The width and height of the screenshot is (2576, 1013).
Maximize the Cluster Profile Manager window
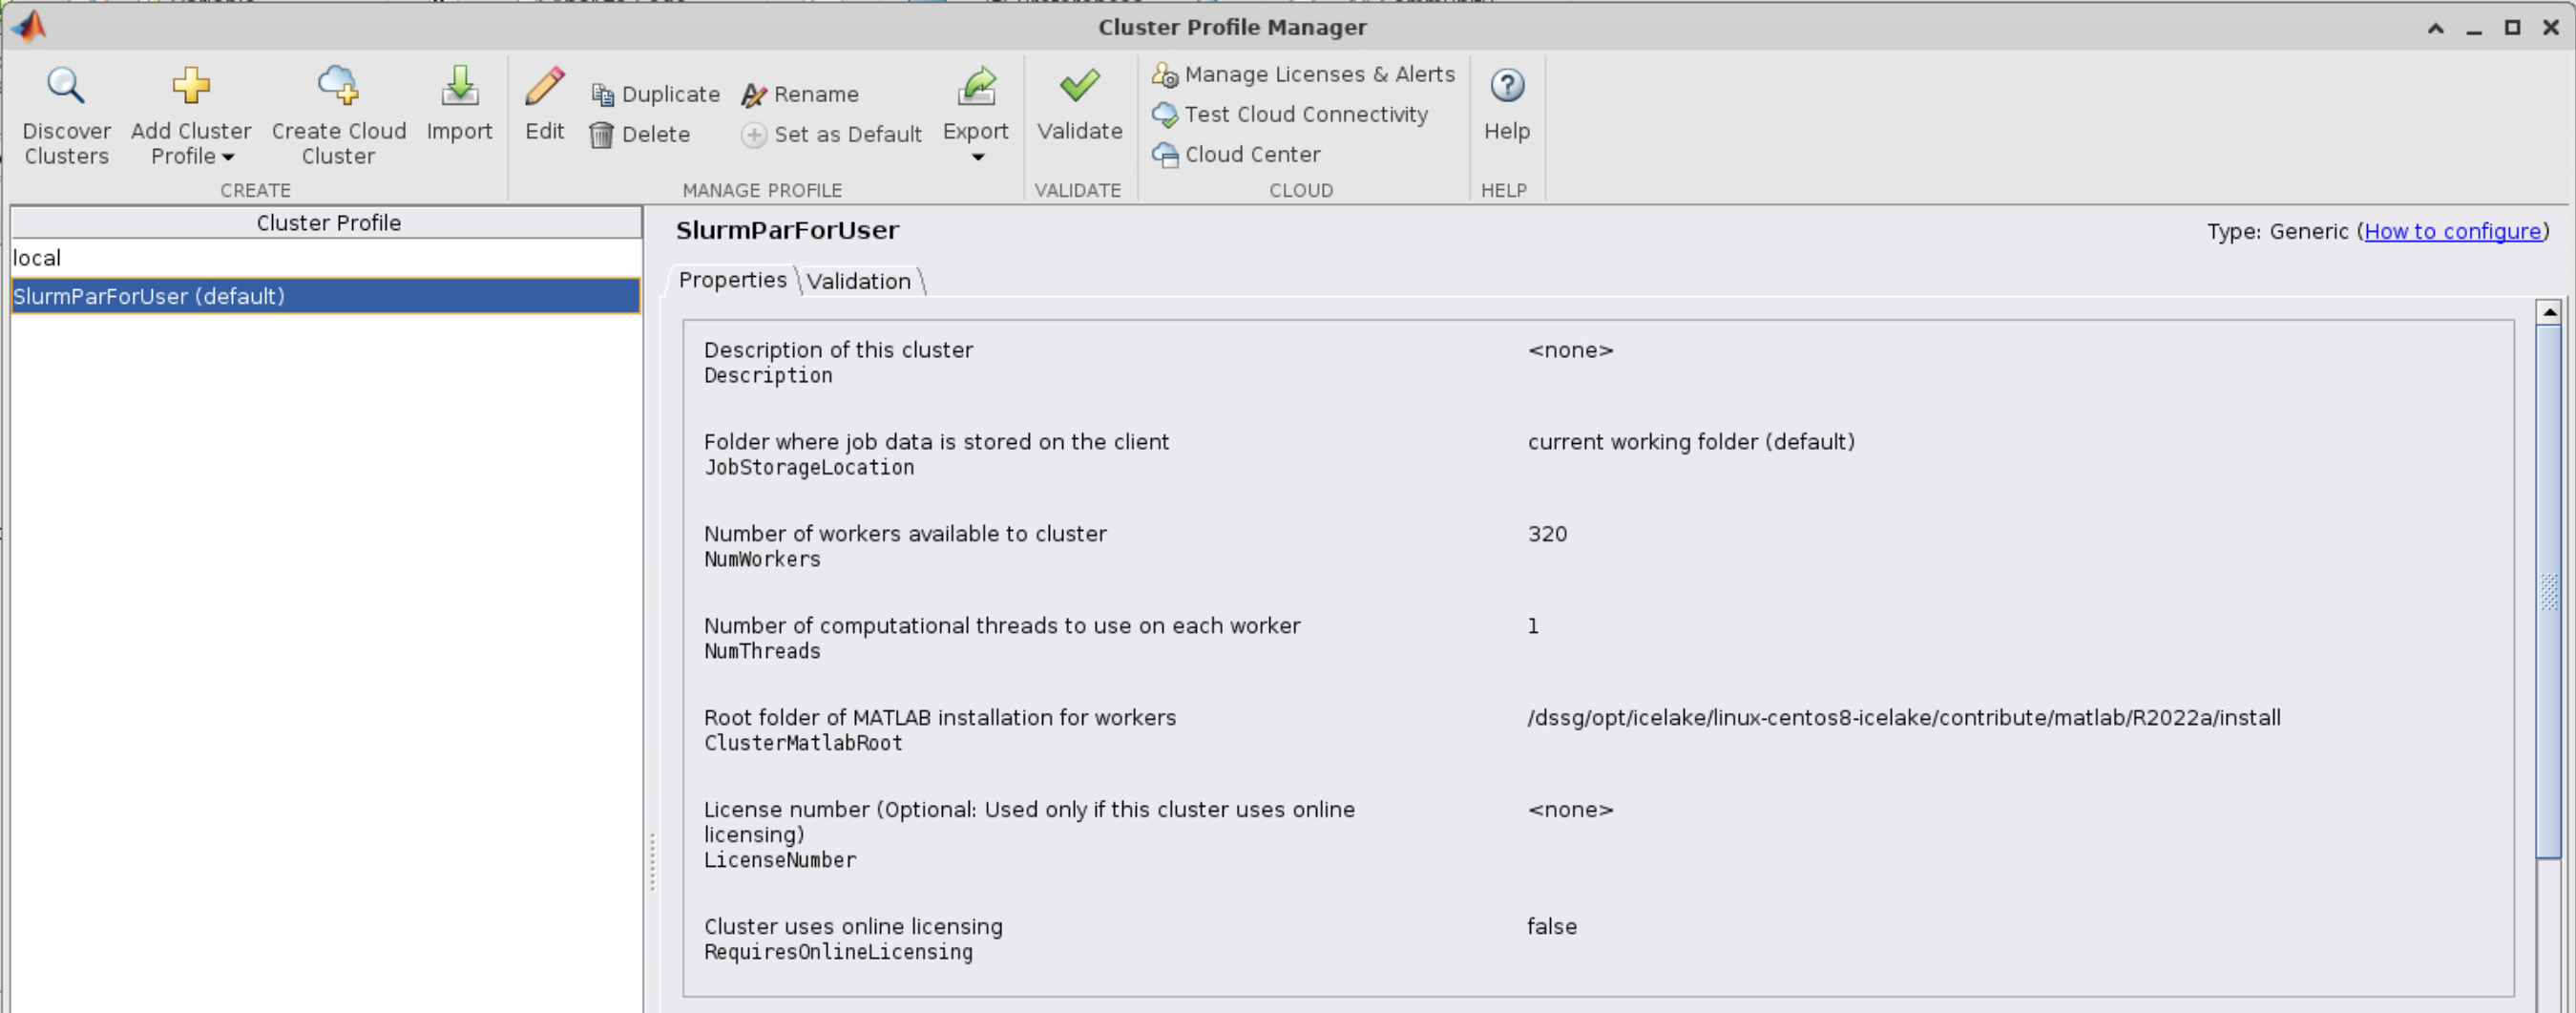point(2512,28)
